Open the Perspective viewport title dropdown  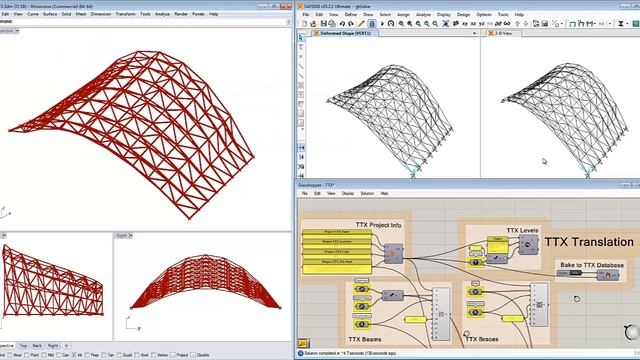[17, 31]
